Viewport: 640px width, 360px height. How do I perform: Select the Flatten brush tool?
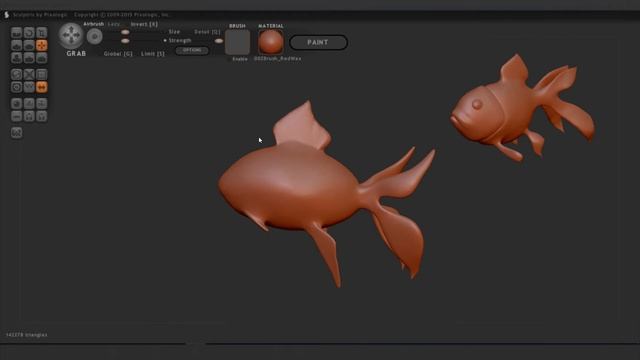(29, 45)
